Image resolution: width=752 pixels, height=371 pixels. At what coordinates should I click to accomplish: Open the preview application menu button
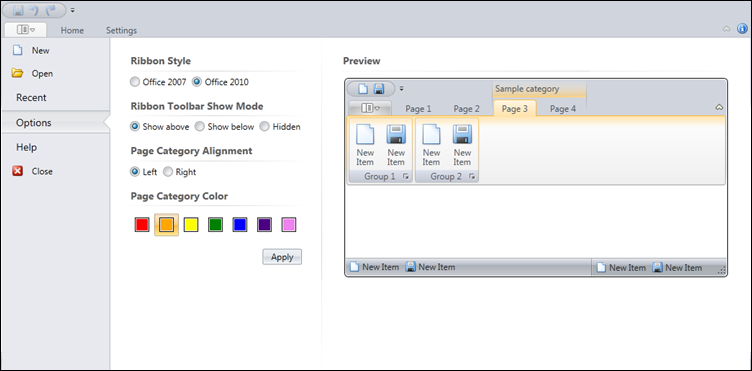tap(370, 108)
